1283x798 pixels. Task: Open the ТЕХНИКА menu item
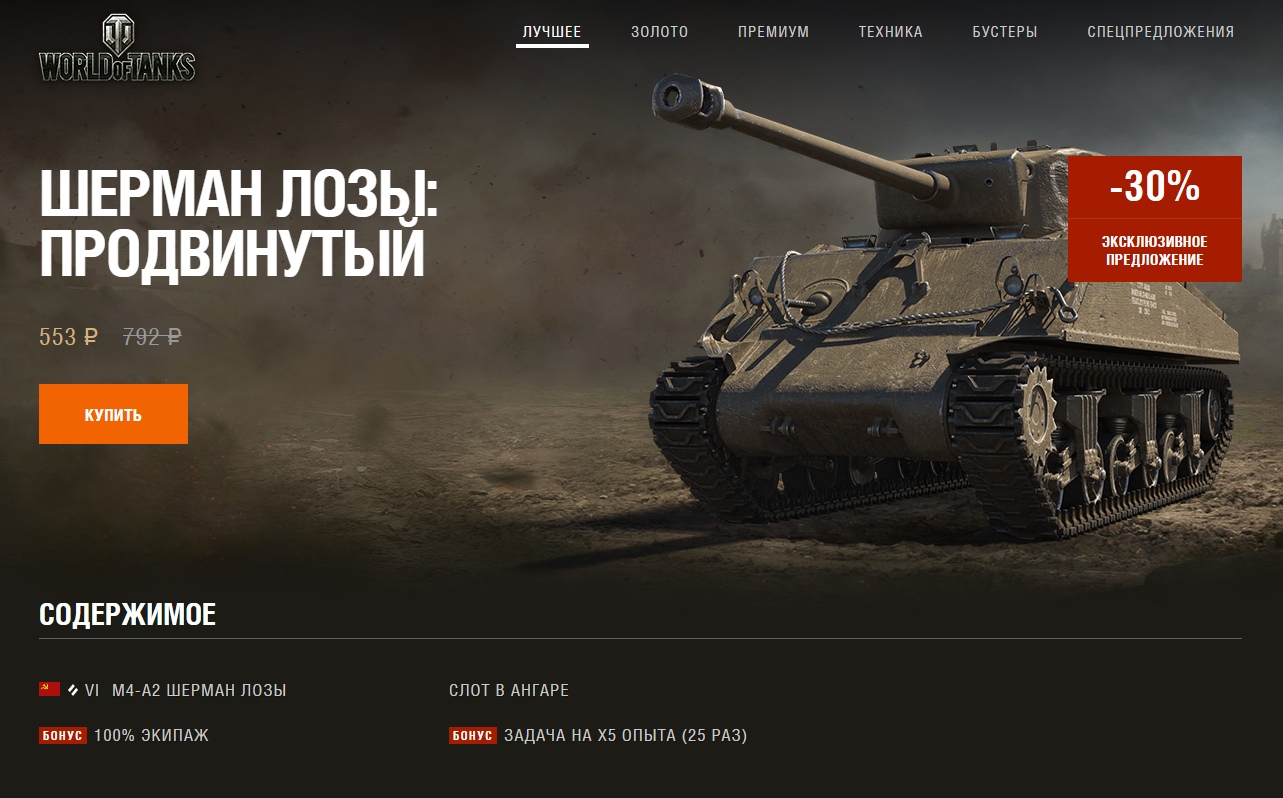point(890,32)
